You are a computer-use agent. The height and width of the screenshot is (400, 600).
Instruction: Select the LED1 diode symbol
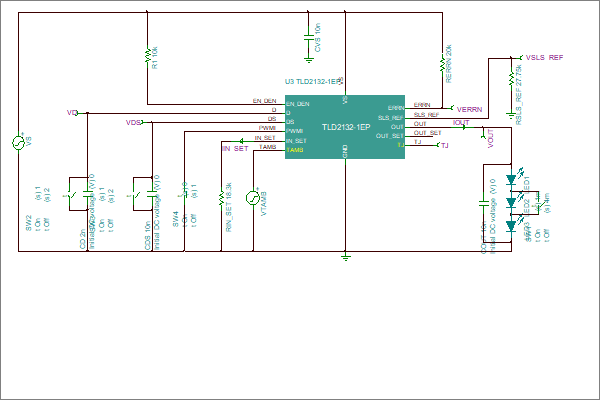(x=511, y=180)
